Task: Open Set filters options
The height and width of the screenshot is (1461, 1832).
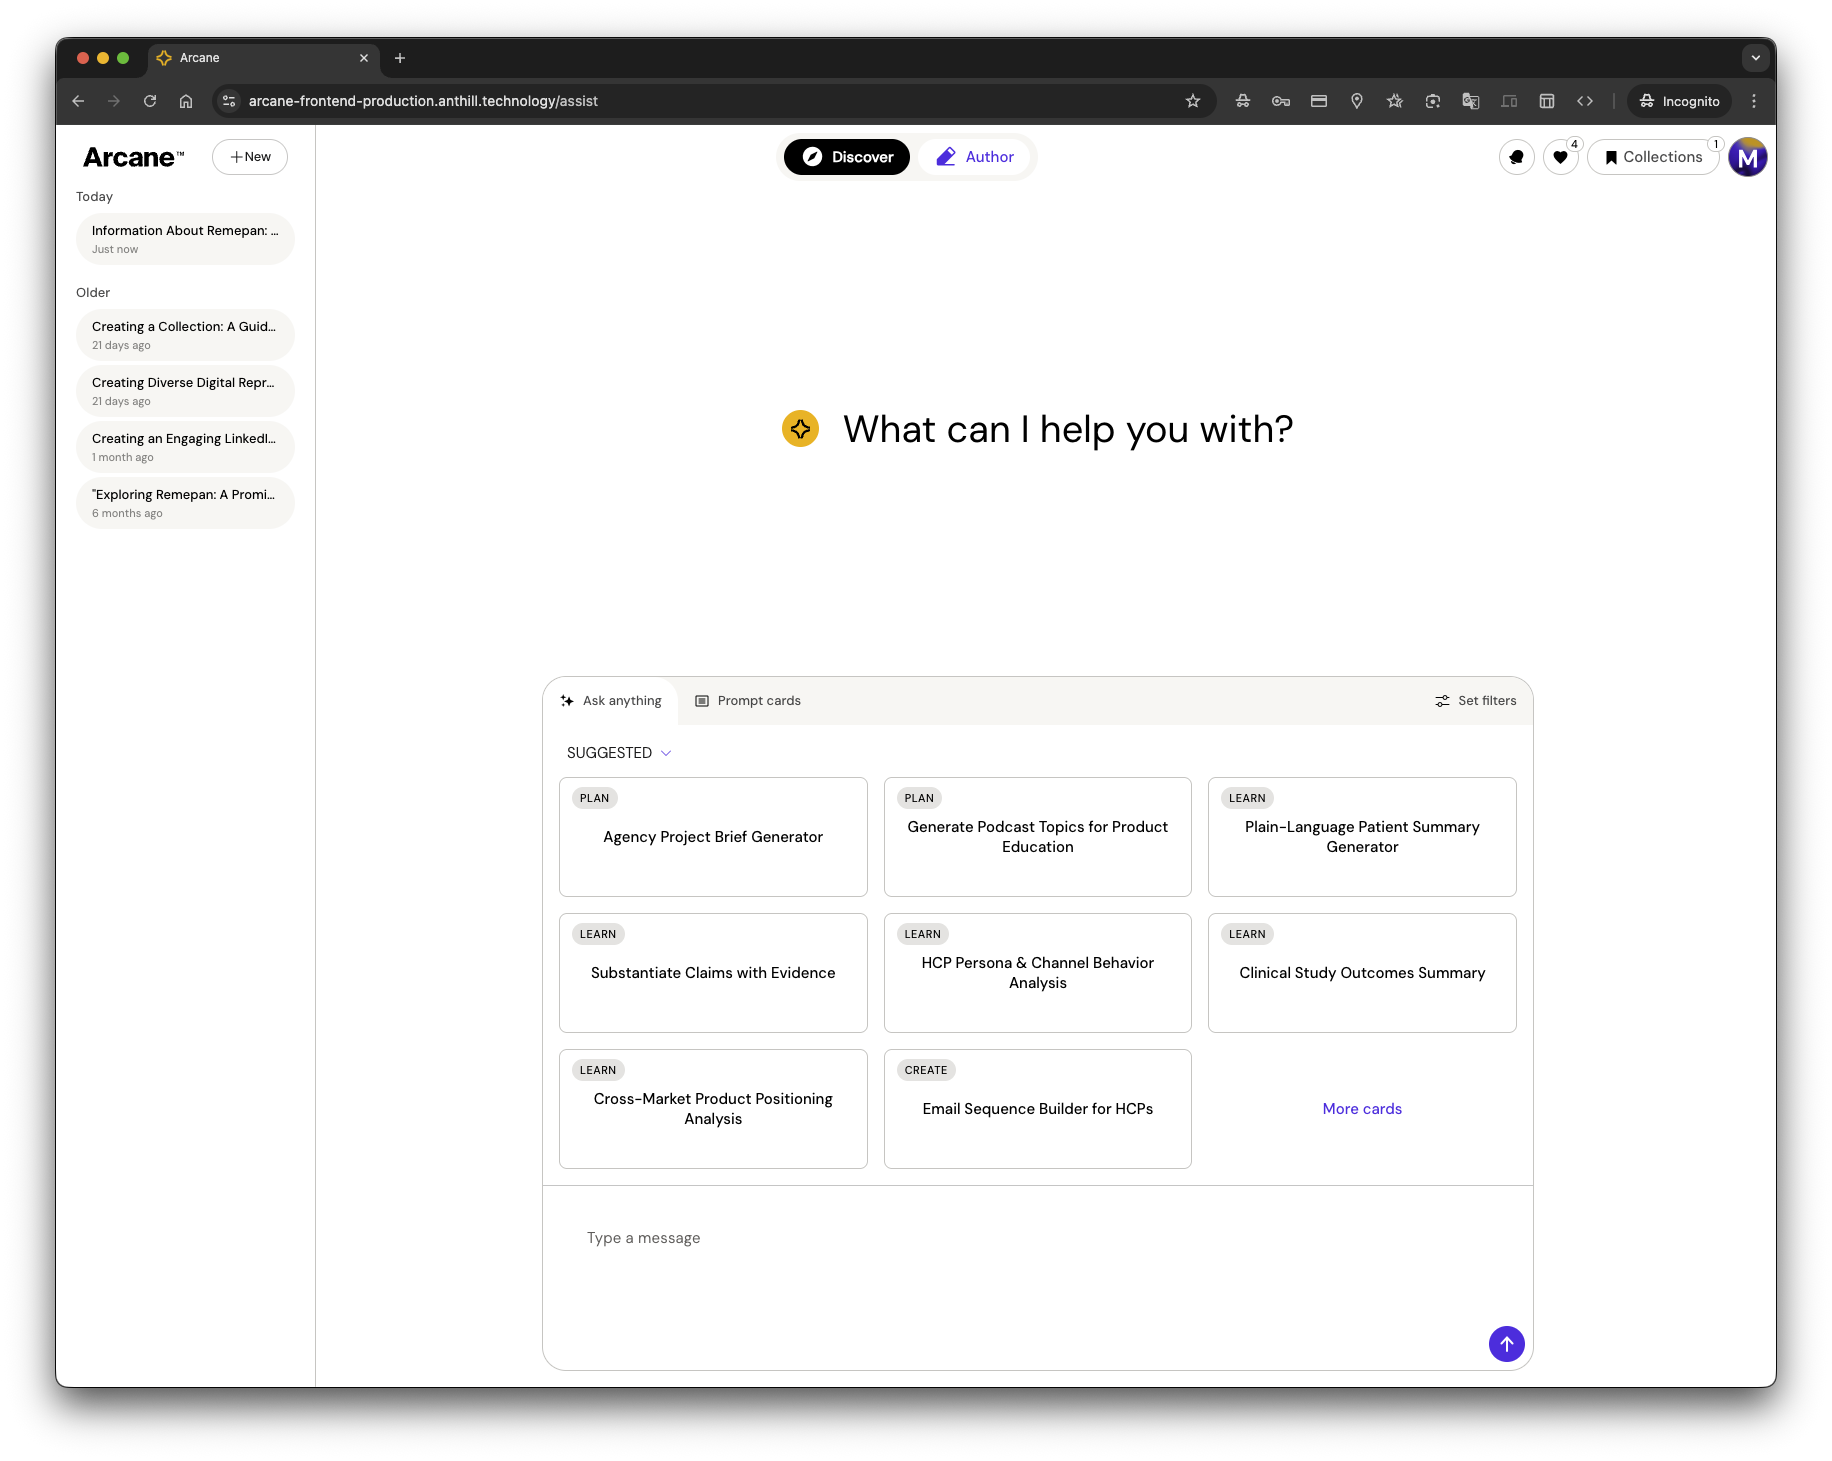Action: click(x=1475, y=701)
